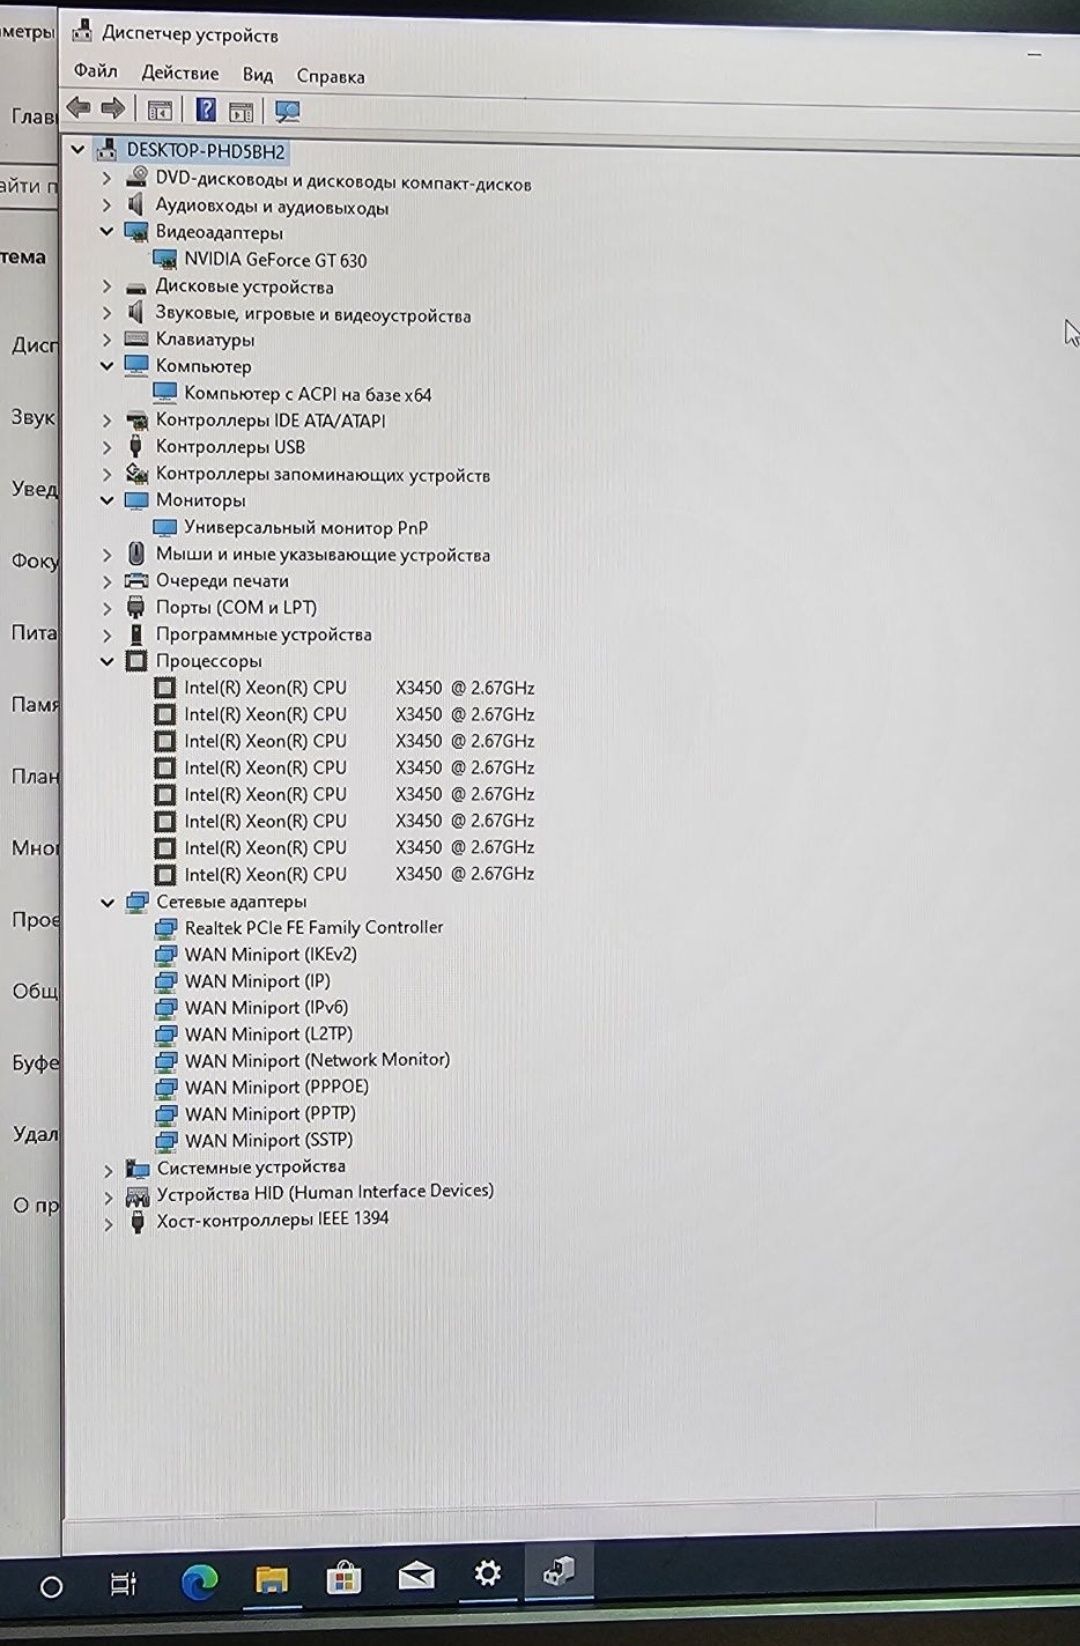Select Мыши и иные указывающие устройства
The height and width of the screenshot is (1646, 1080).
click(323, 554)
